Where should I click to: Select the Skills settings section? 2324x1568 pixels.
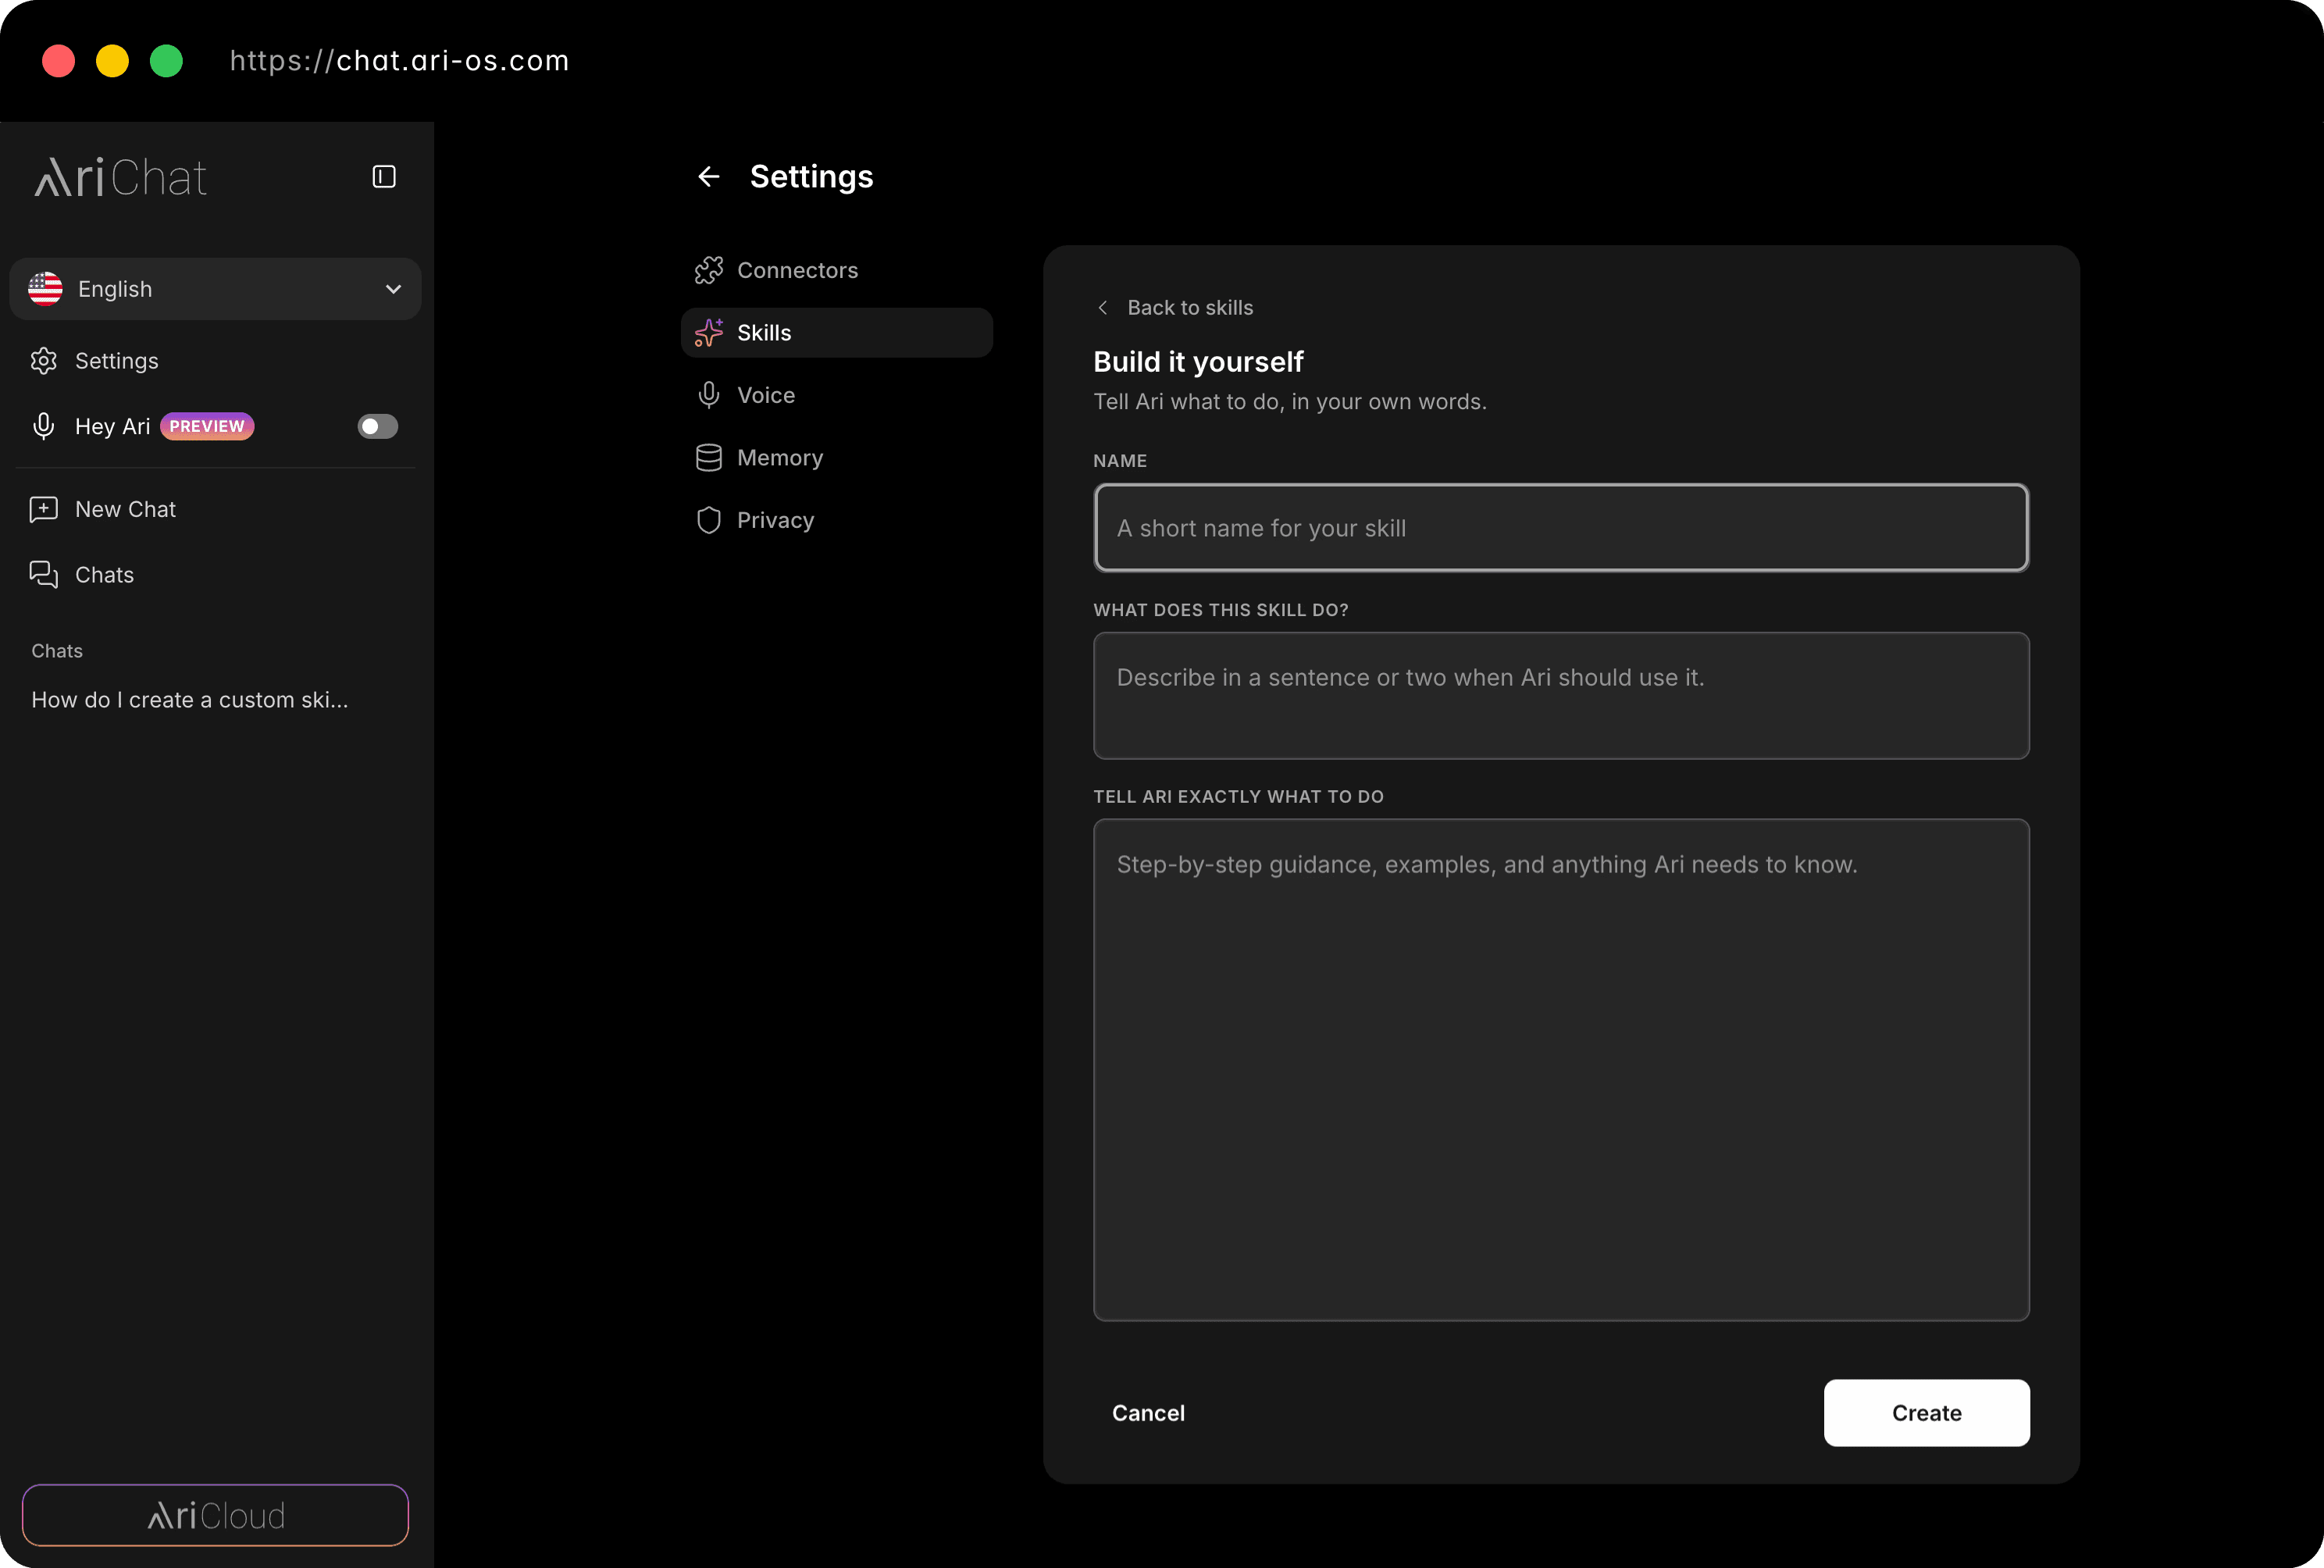[x=837, y=333]
